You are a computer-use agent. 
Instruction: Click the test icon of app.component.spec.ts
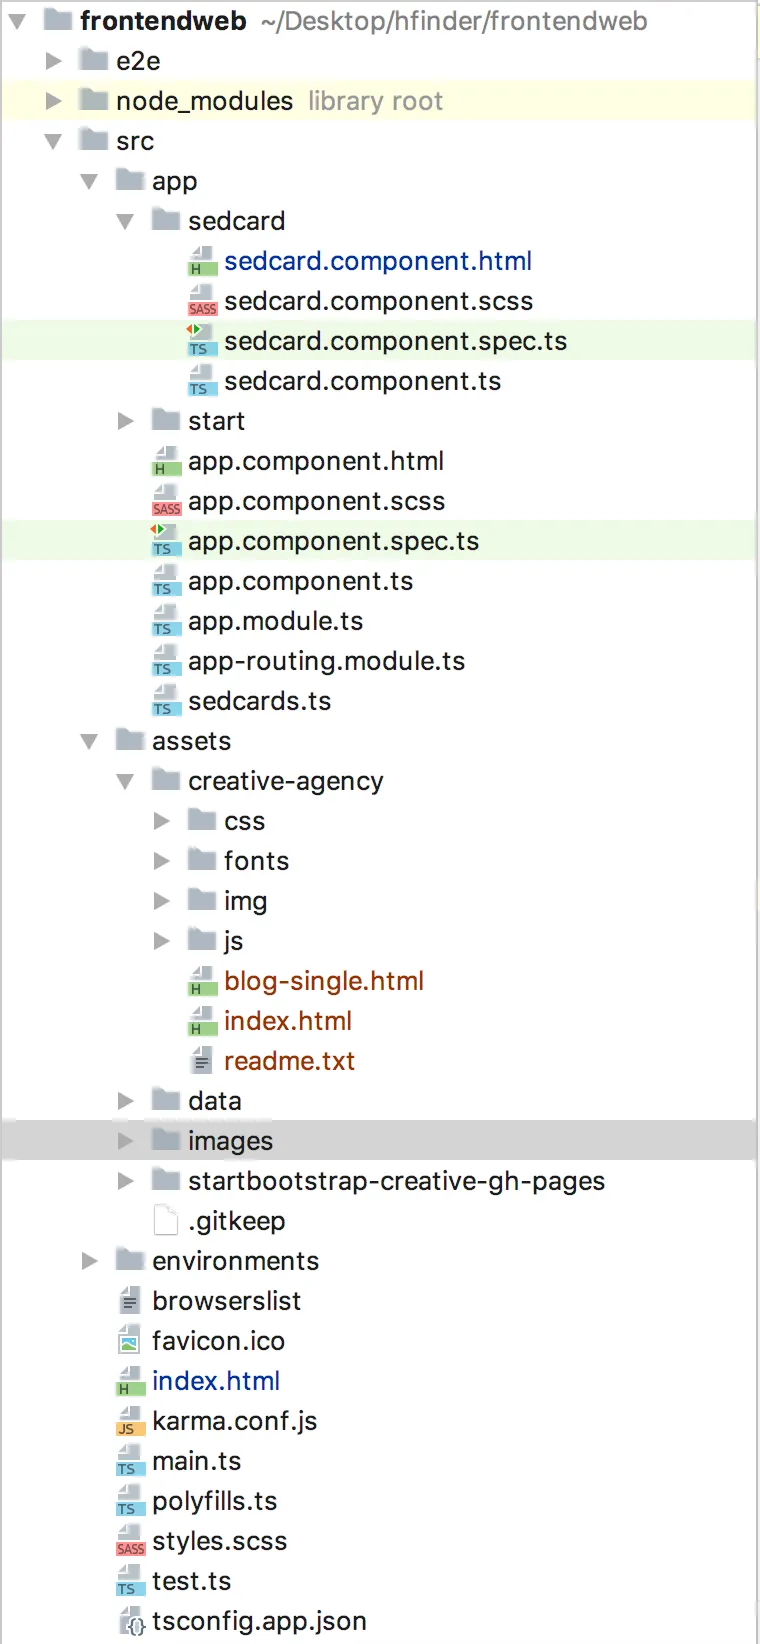[x=164, y=541]
